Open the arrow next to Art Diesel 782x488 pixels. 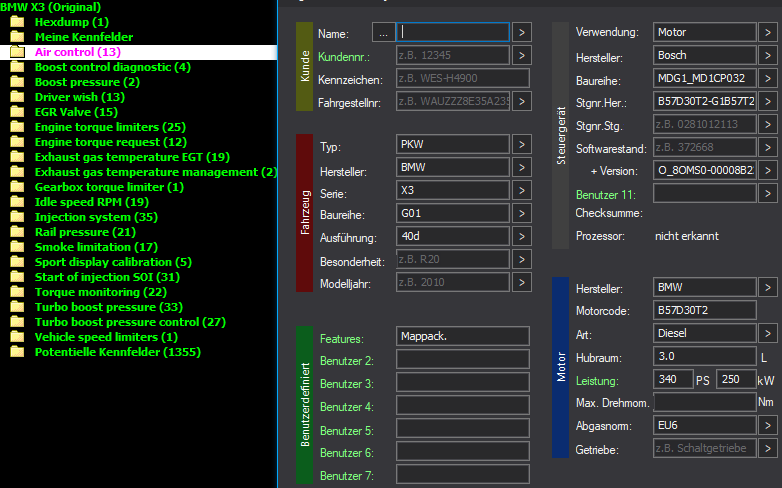pyautogui.click(x=768, y=333)
